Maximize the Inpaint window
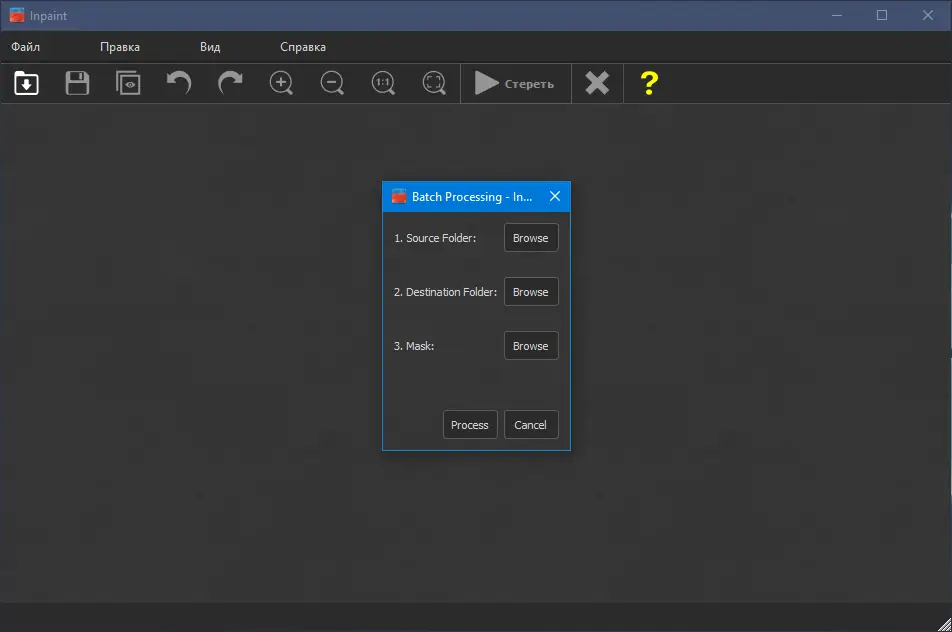Screen dimensions: 952x632 pos(882,15)
